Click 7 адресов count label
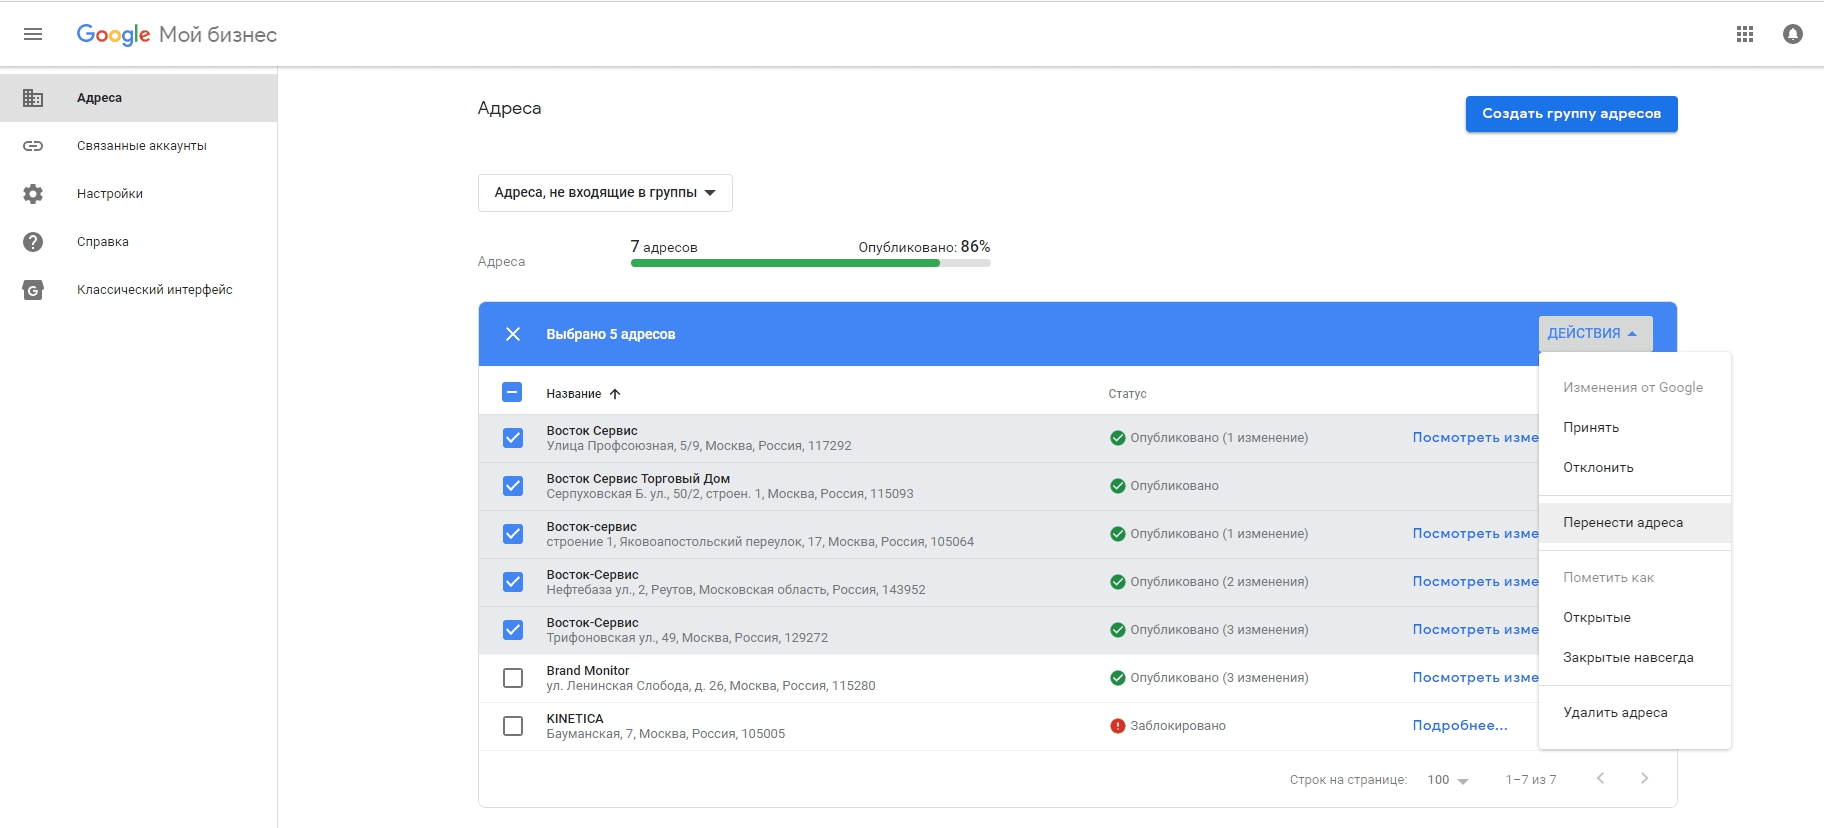 click(x=664, y=247)
